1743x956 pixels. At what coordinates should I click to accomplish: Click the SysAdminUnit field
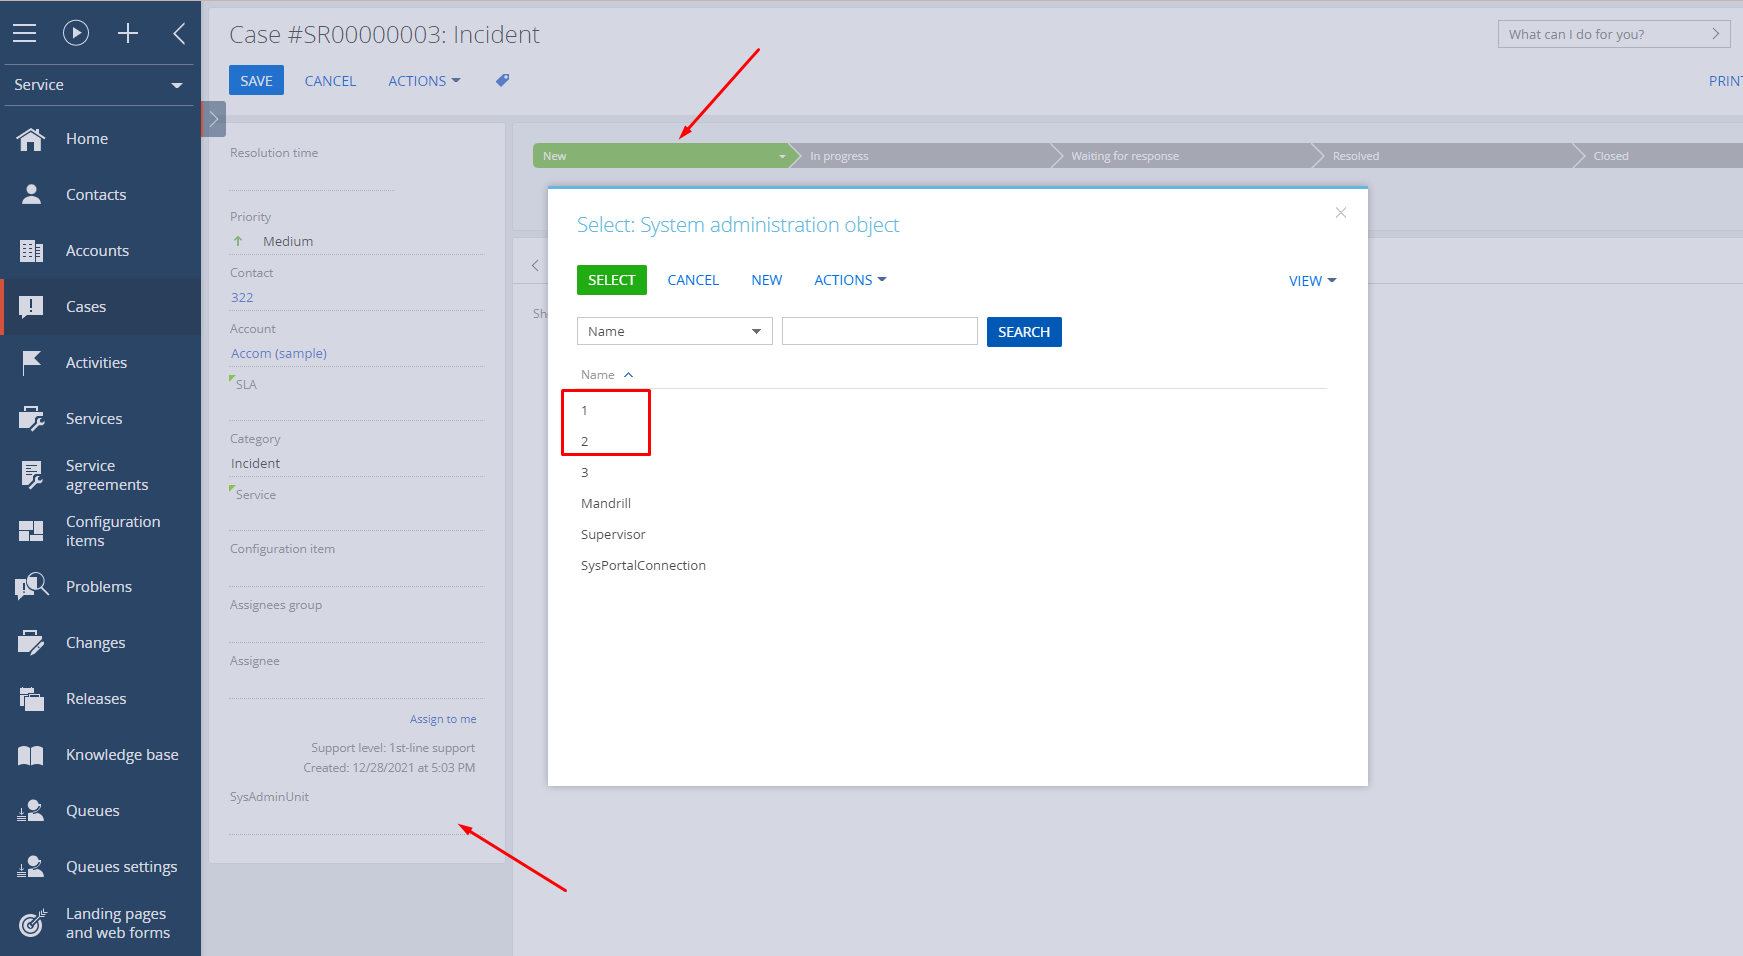click(357, 821)
